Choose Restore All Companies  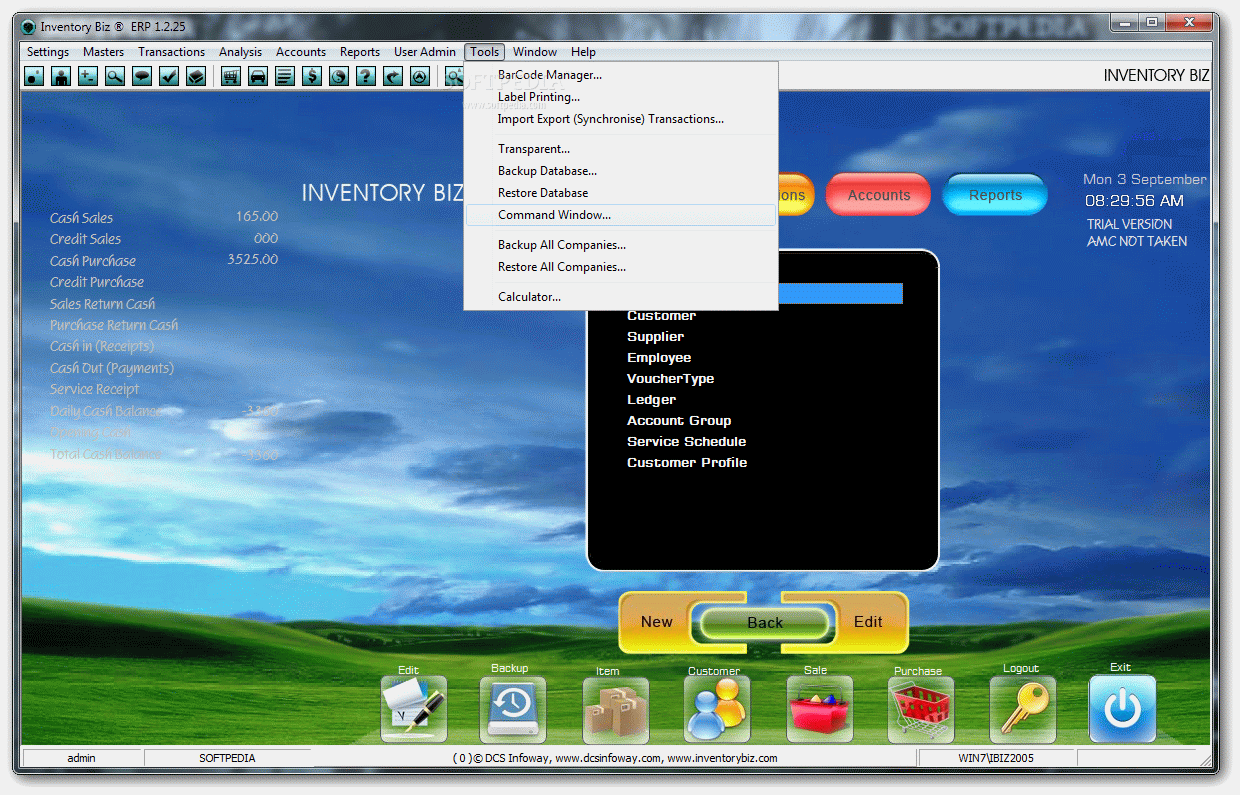[x=621, y=267]
